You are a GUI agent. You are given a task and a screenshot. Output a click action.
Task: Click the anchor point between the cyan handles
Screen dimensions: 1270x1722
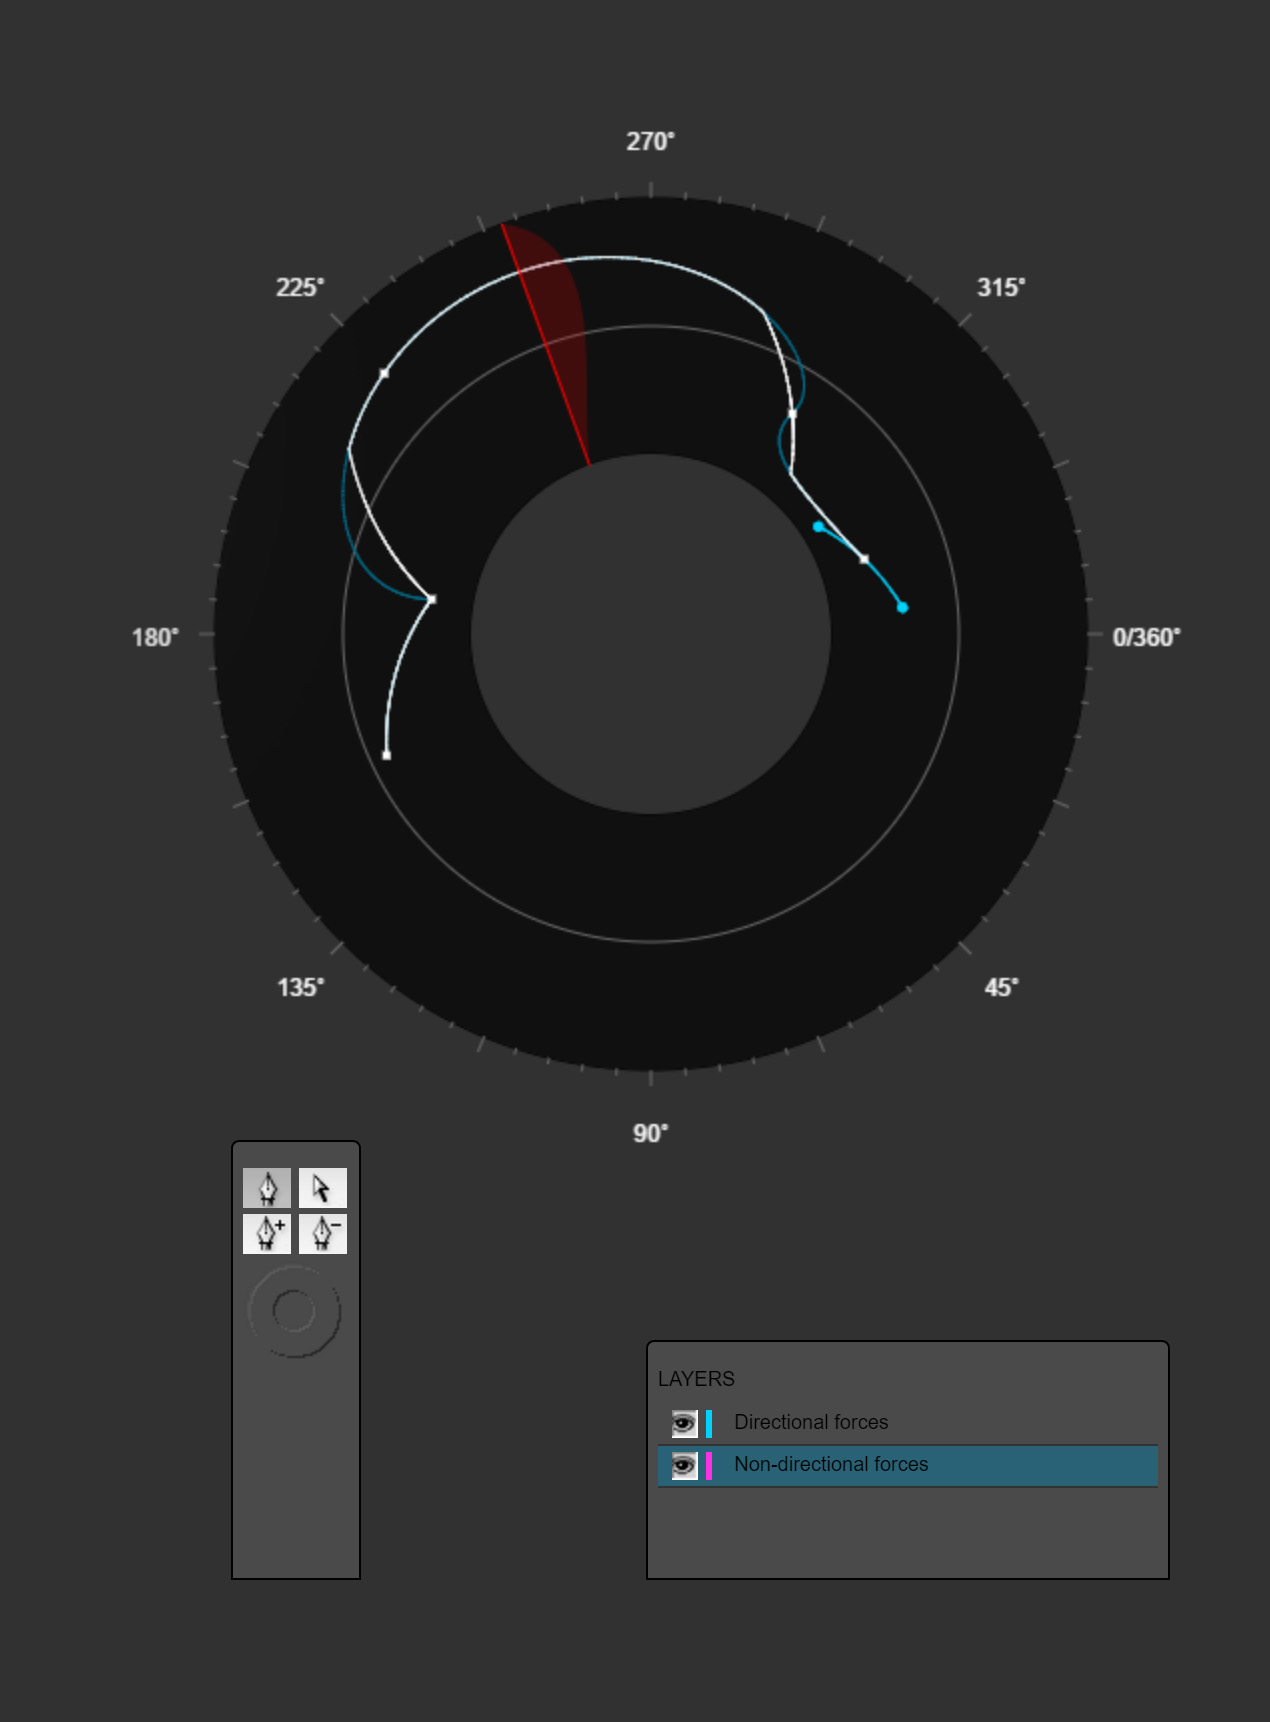coord(864,559)
